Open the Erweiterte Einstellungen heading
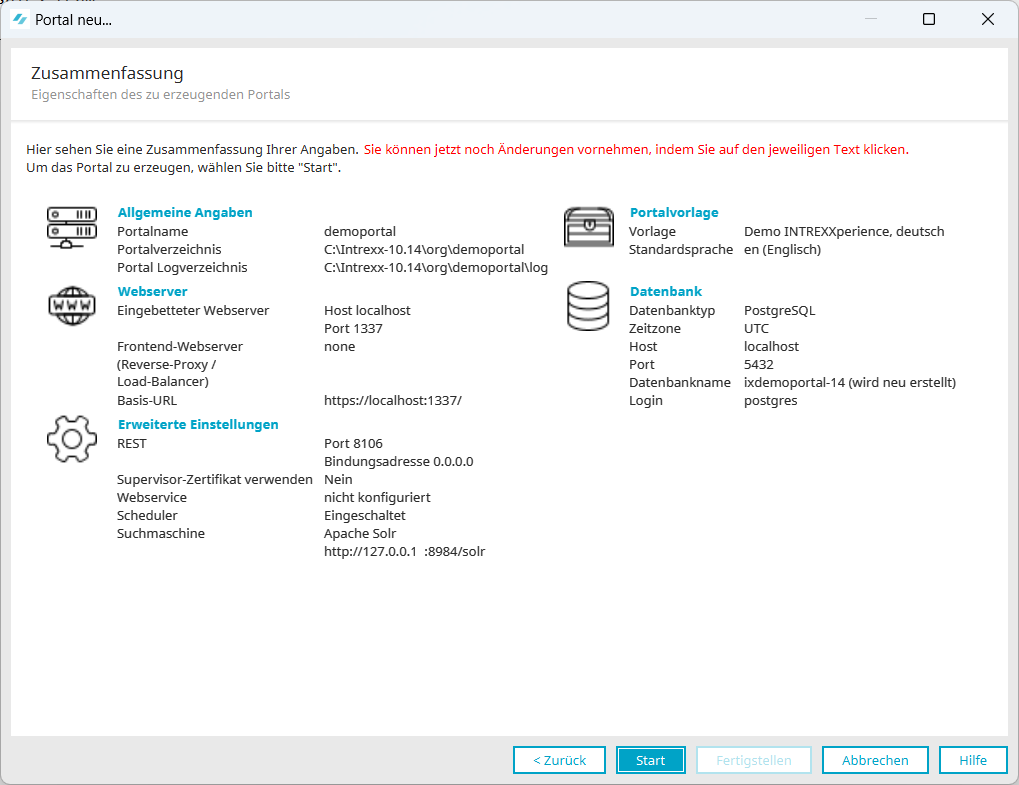Screen dimensions: 1019x785 click(198, 424)
